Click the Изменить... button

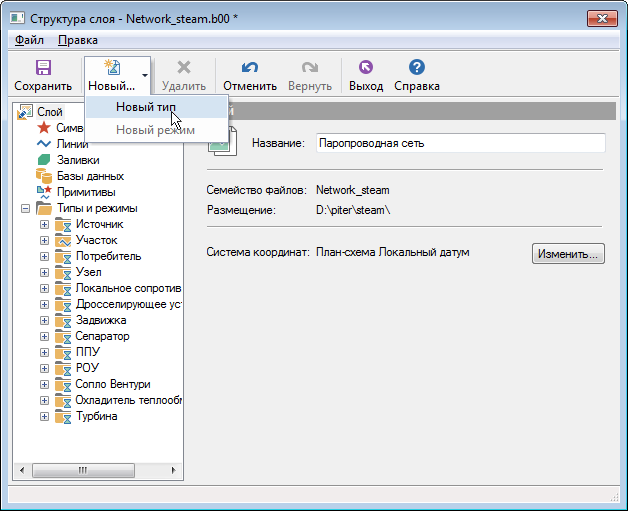[x=568, y=254]
